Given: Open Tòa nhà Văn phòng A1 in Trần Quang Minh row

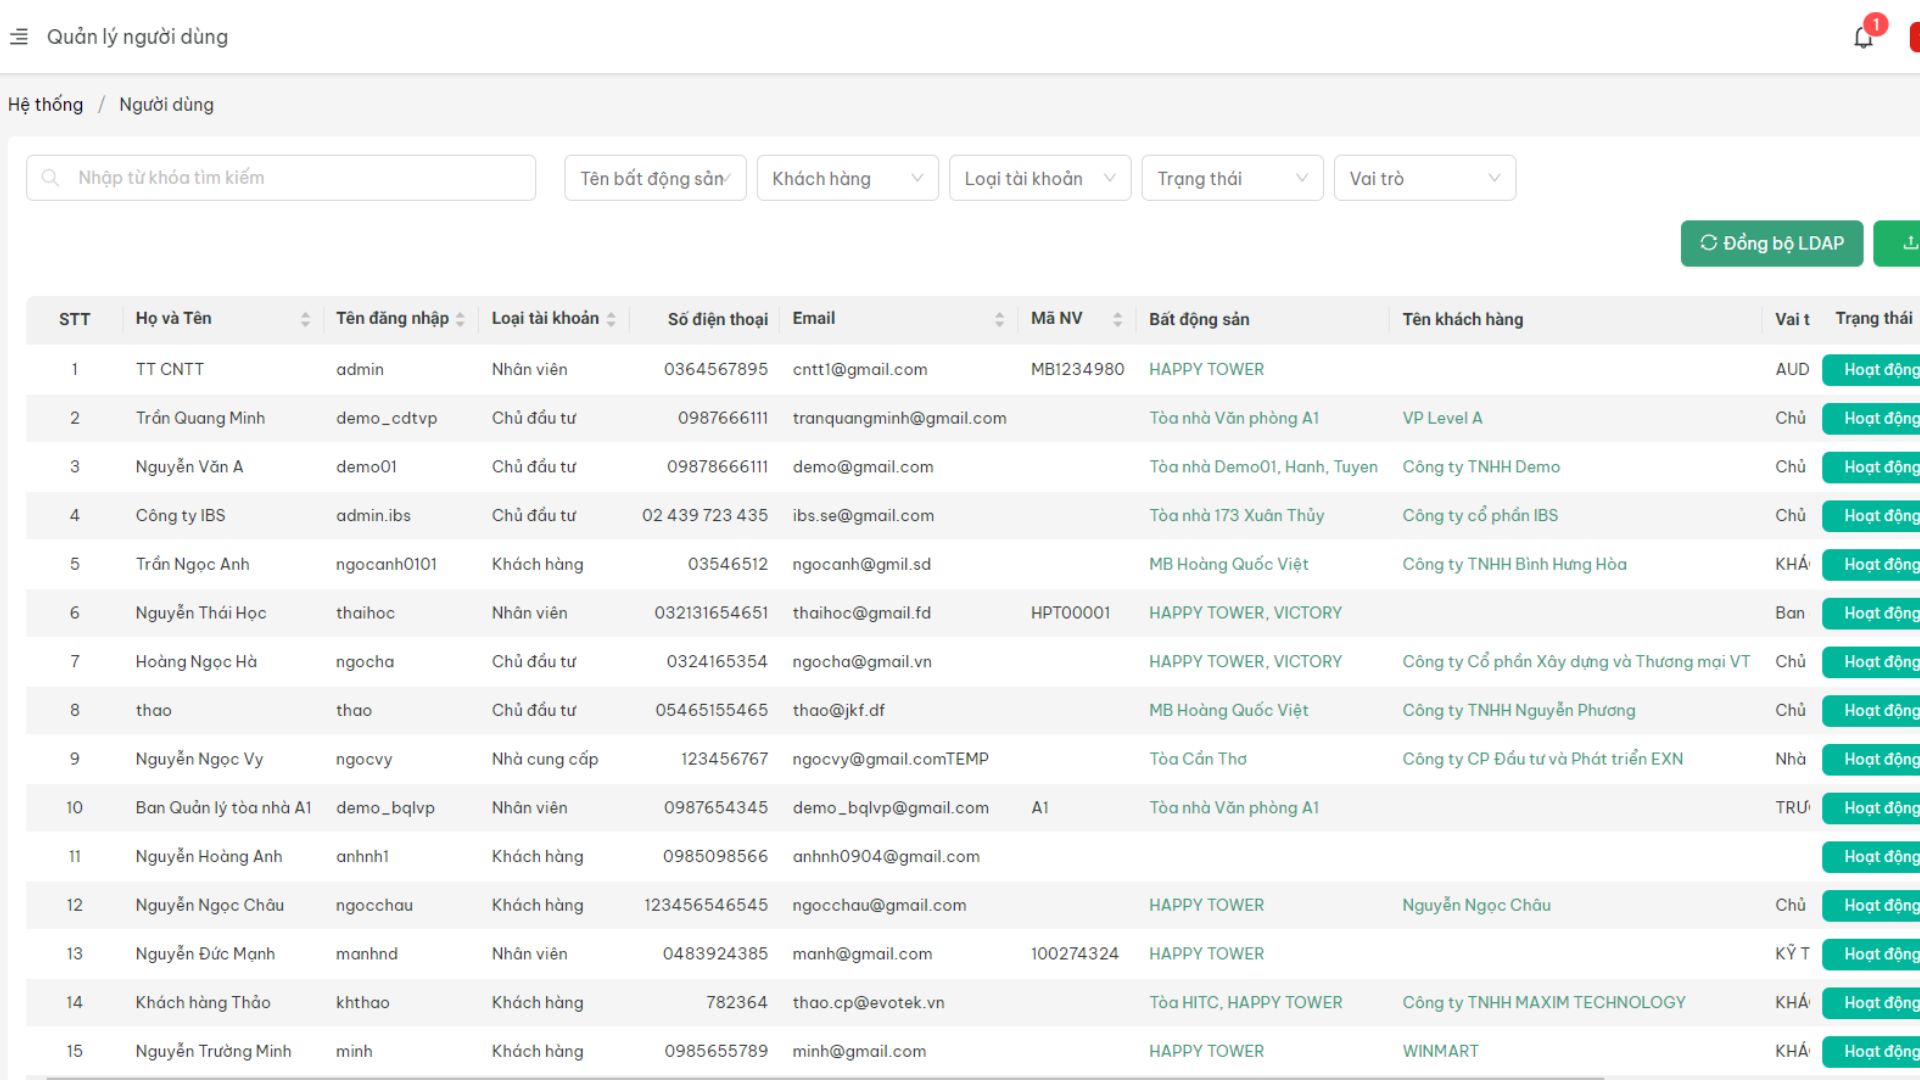Looking at the screenshot, I should coord(1233,418).
